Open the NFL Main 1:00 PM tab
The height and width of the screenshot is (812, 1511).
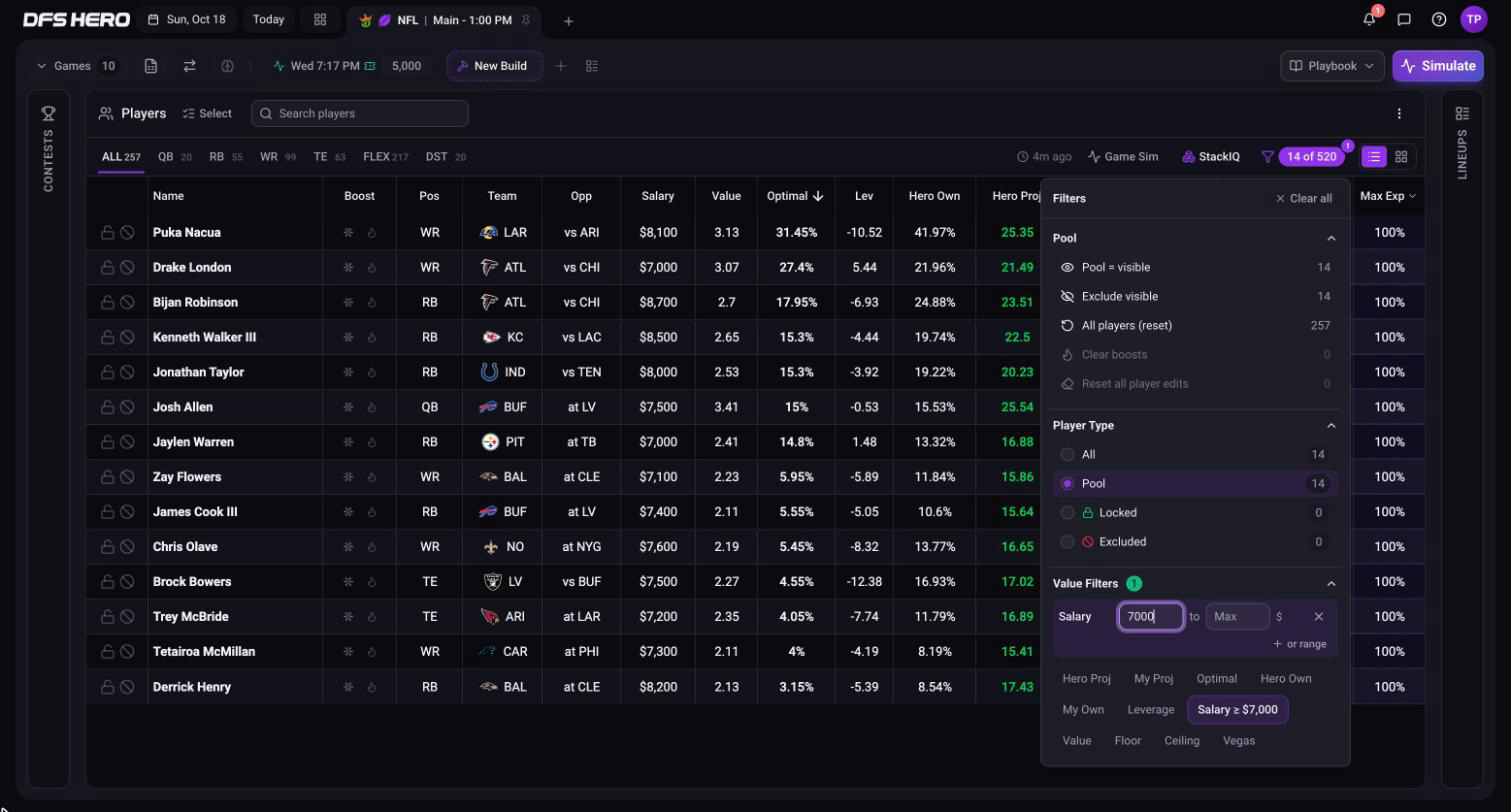coord(444,20)
